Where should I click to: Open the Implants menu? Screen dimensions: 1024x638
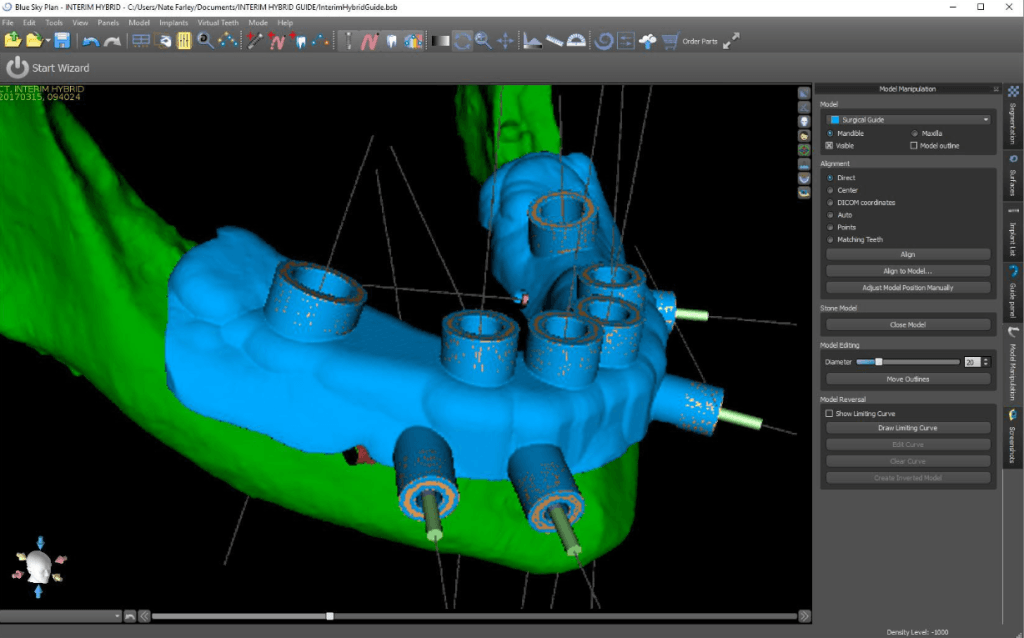pyautogui.click(x=174, y=22)
